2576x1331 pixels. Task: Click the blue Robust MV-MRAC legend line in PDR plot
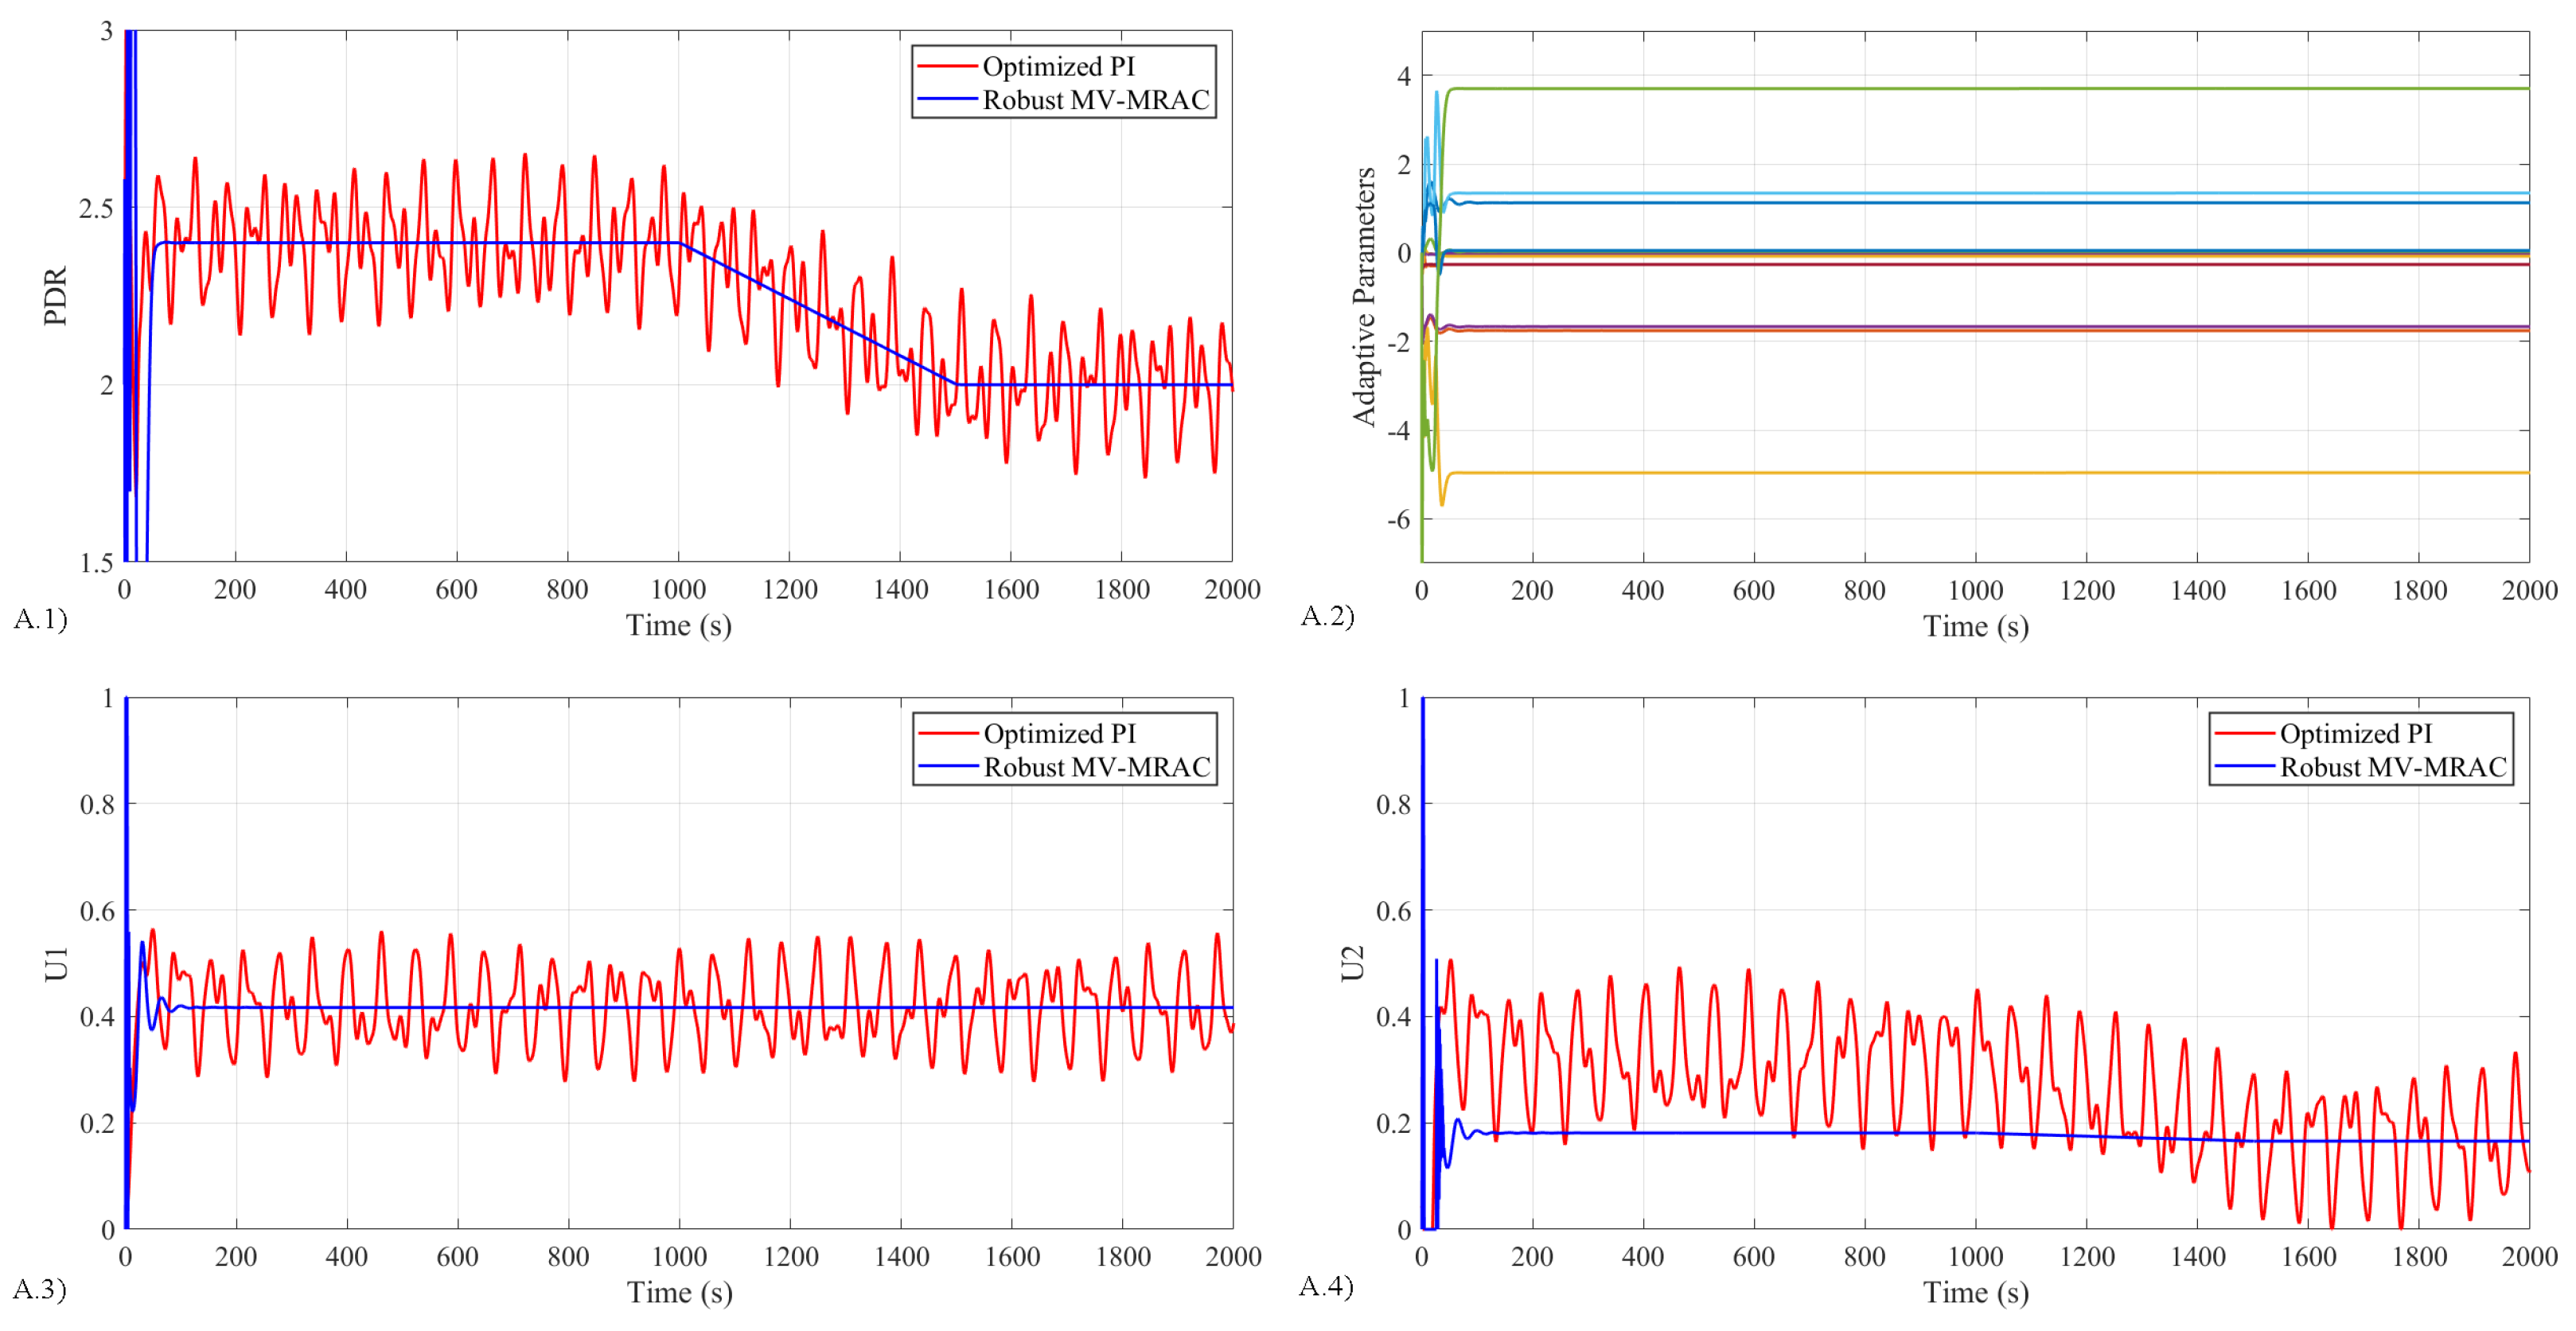tap(946, 99)
